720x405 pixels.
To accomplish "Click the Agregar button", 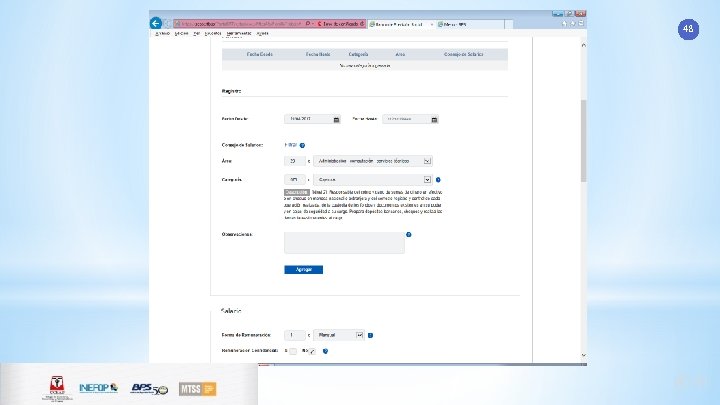I will (304, 270).
